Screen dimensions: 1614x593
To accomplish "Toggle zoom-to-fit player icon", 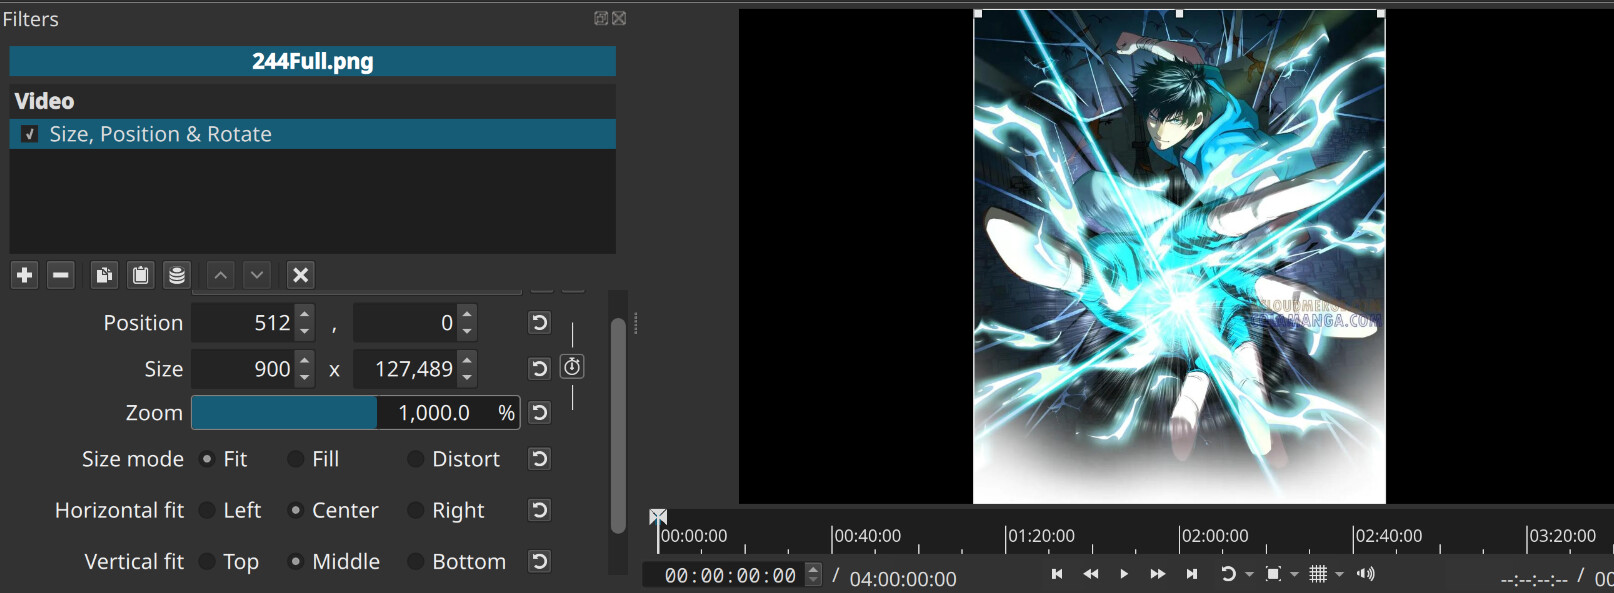I will click(1273, 574).
